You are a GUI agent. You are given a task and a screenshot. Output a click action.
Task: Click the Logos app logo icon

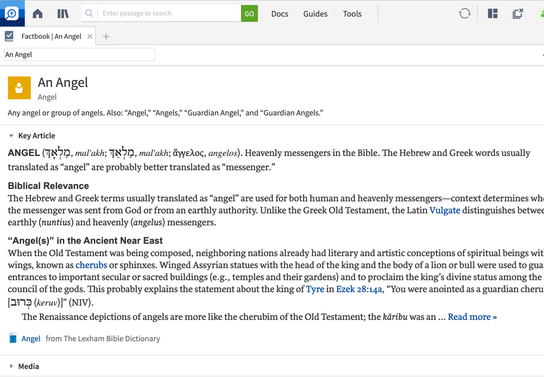pyautogui.click(x=12, y=13)
